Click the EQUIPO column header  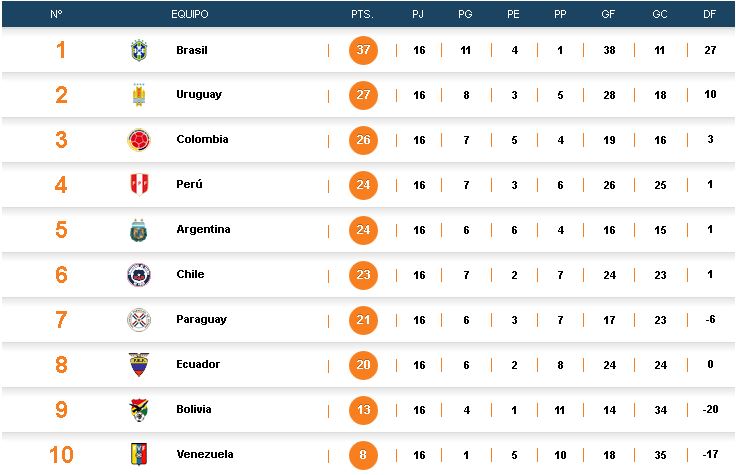[x=189, y=15]
